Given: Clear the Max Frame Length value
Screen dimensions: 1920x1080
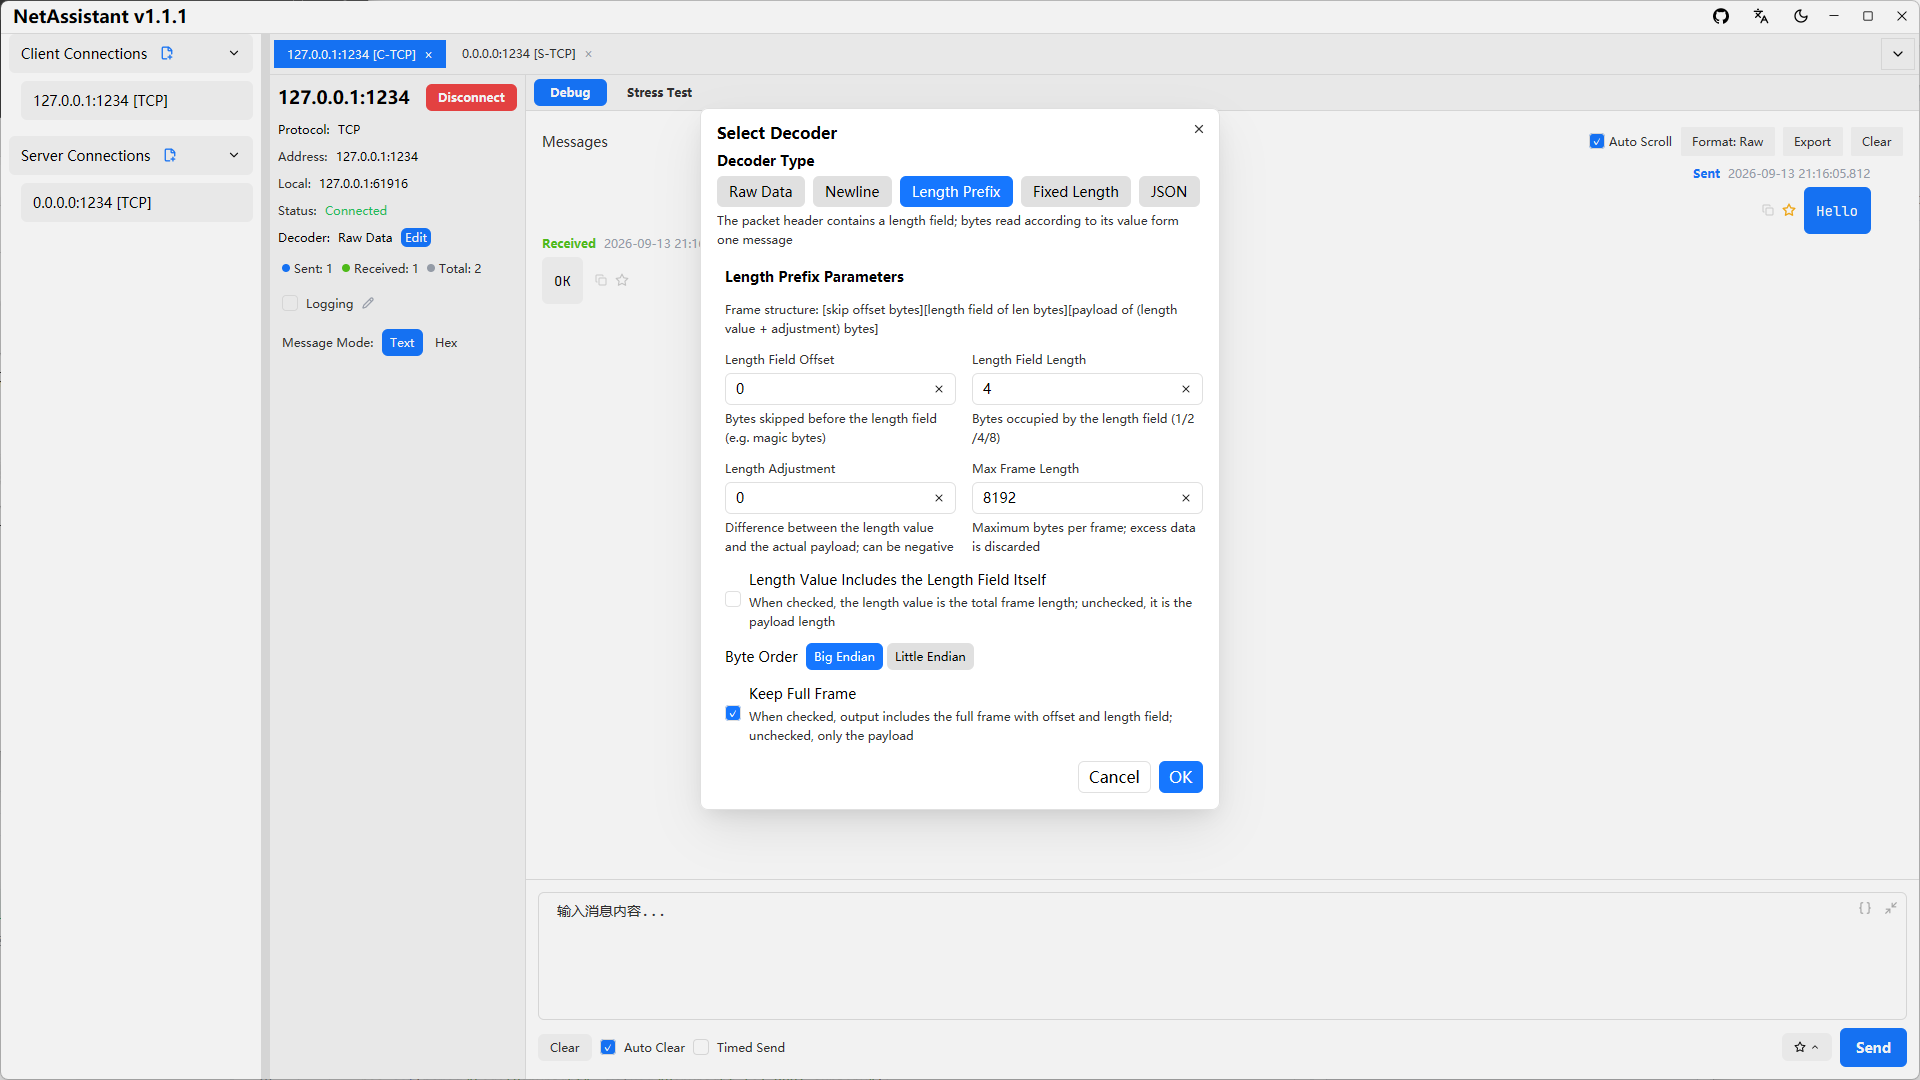Looking at the screenshot, I should click(1186, 498).
